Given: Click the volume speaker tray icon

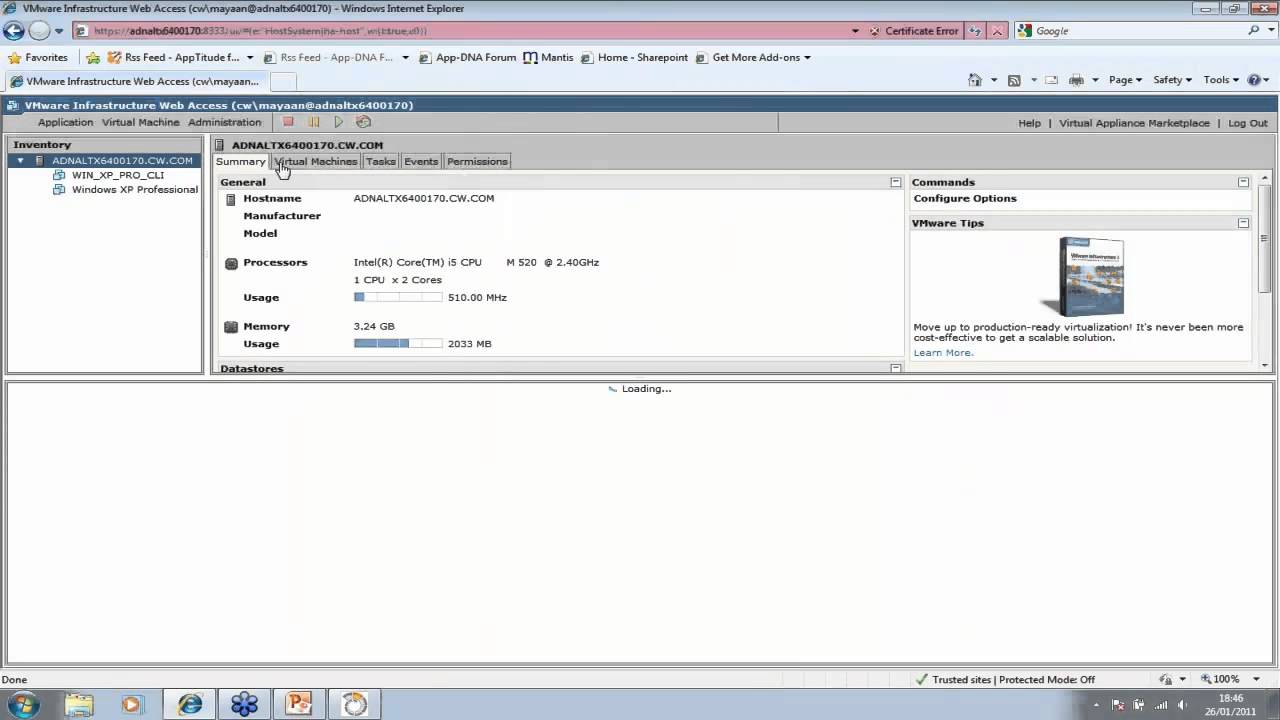Looking at the screenshot, I should (1183, 705).
